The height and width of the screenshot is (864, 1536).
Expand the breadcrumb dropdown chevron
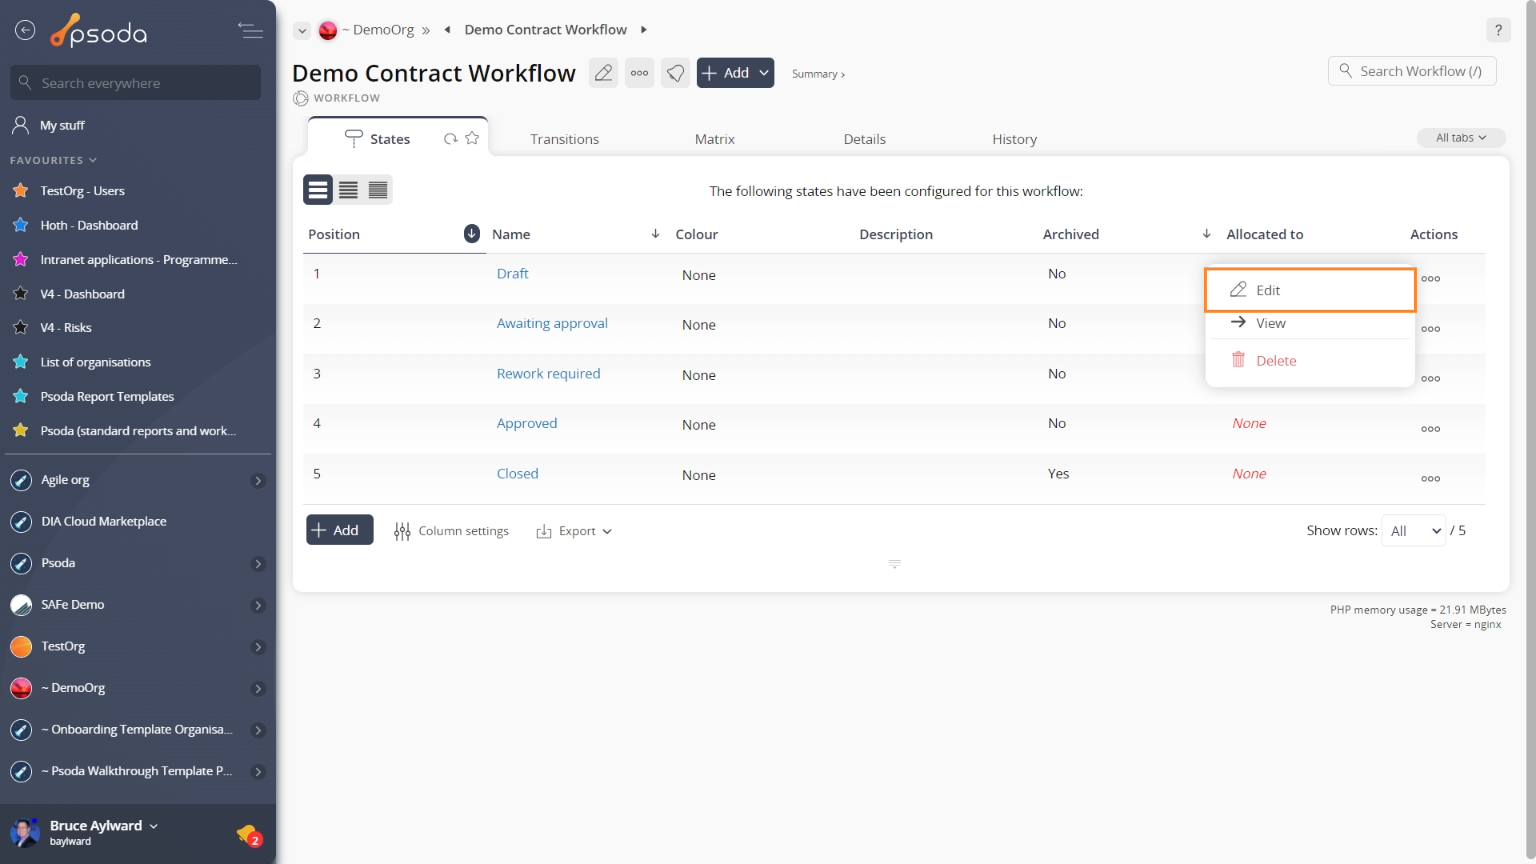(302, 31)
